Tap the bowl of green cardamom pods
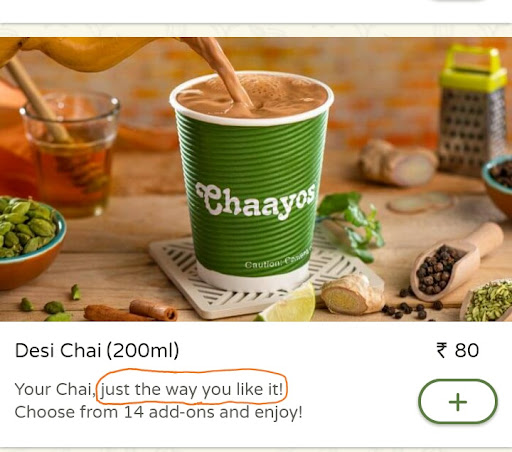 tap(29, 241)
